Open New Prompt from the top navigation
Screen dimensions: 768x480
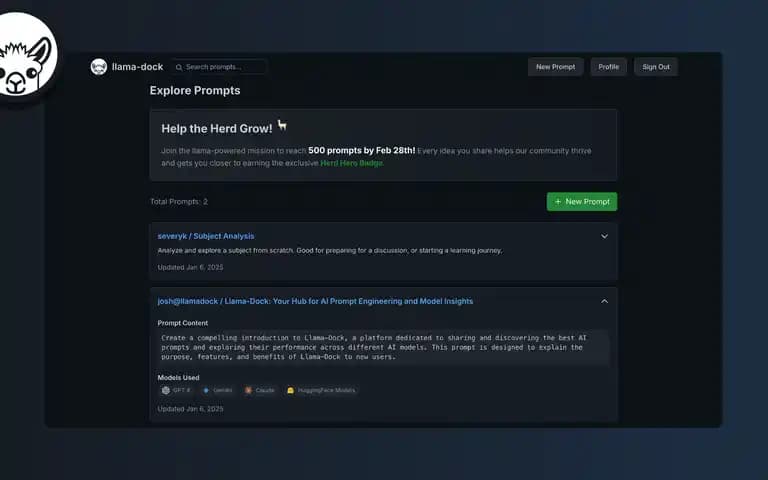pyautogui.click(x=555, y=67)
